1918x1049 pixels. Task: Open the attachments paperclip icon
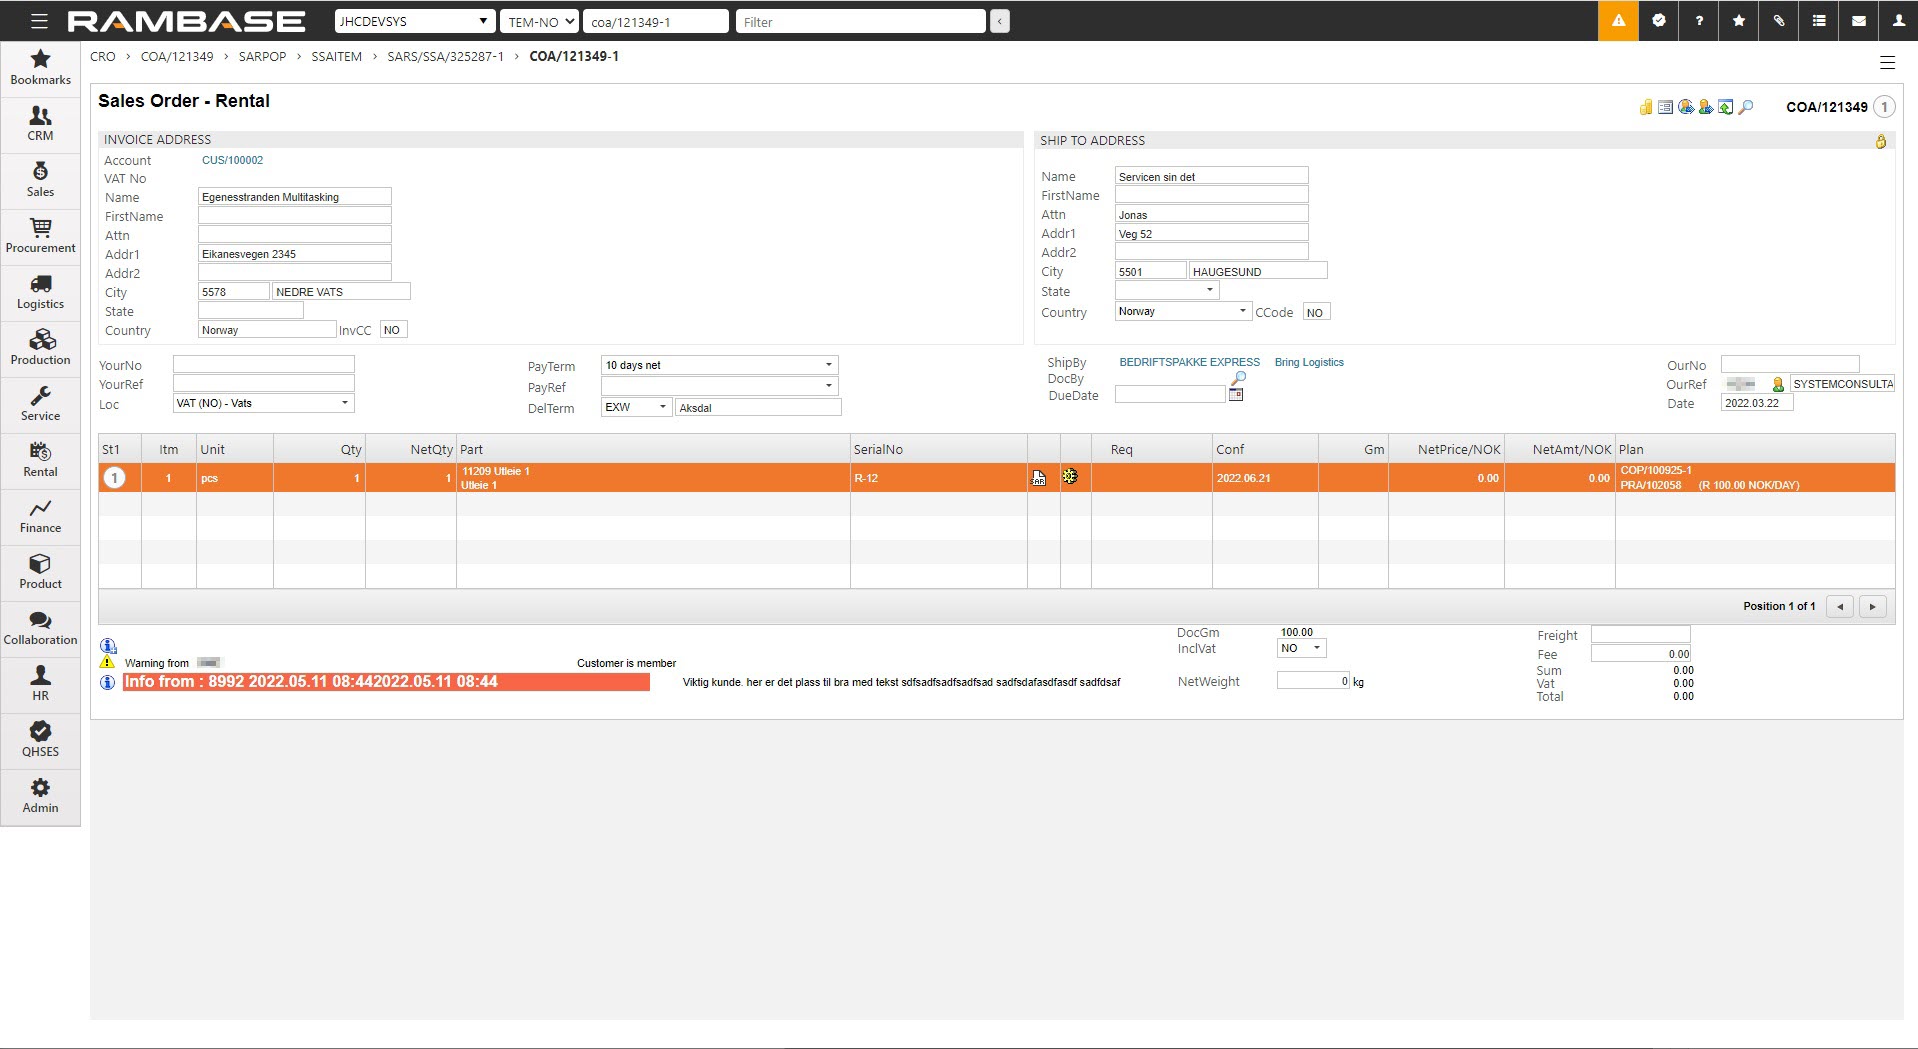[1779, 21]
